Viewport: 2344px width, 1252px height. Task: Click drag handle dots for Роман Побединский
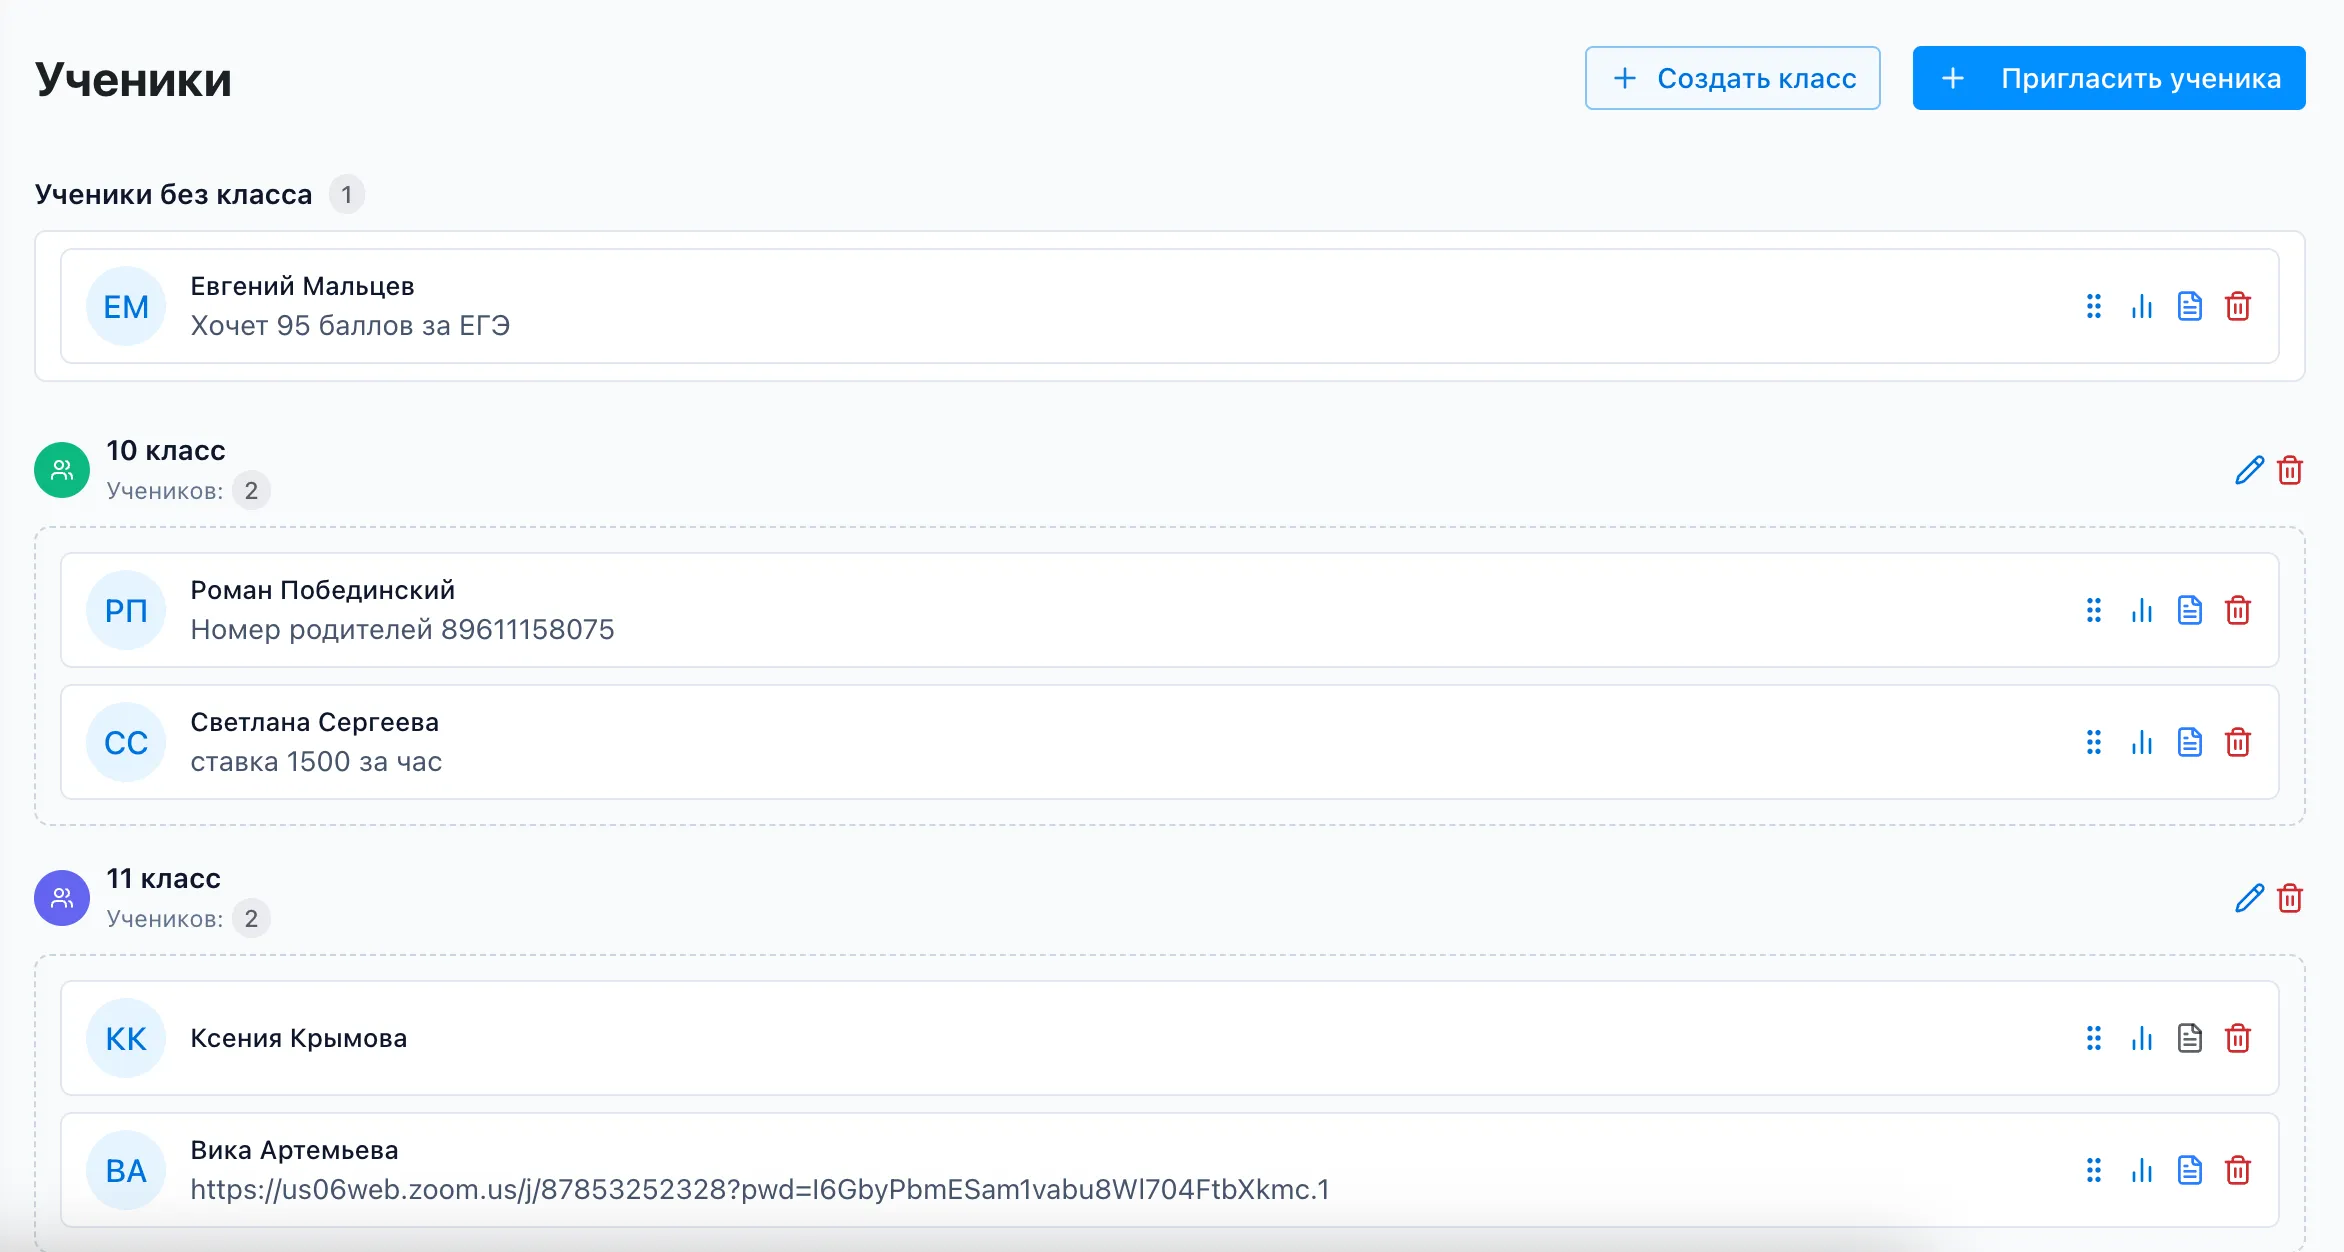2094,610
